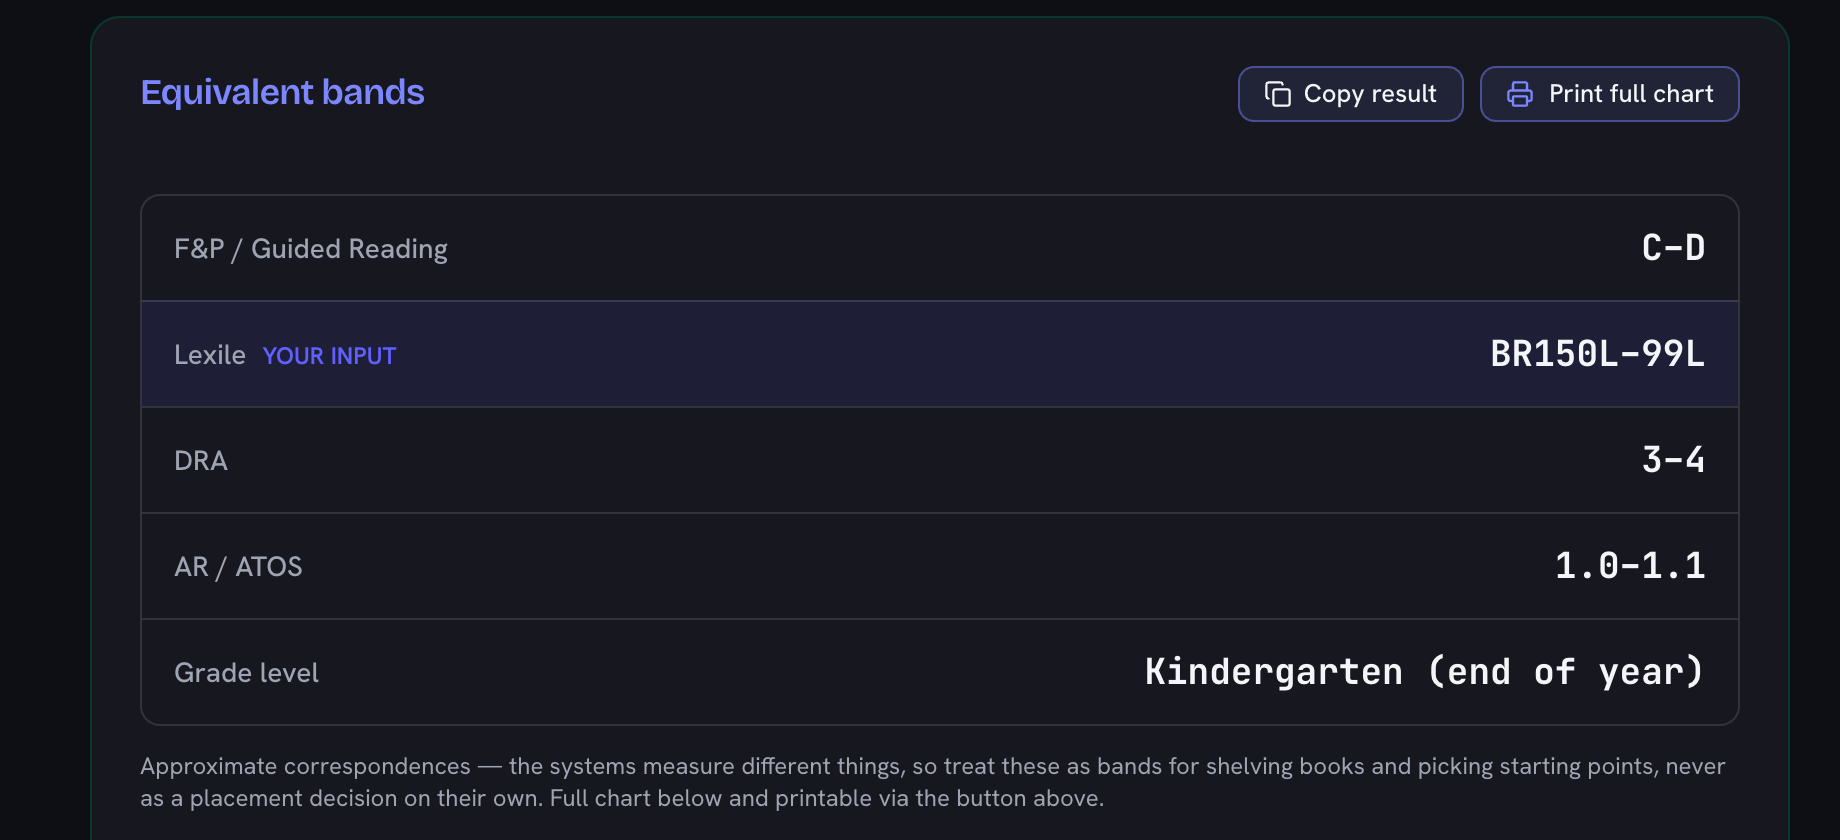Click the YOUR INPUT badge
The image size is (1840, 840).
[x=329, y=356]
